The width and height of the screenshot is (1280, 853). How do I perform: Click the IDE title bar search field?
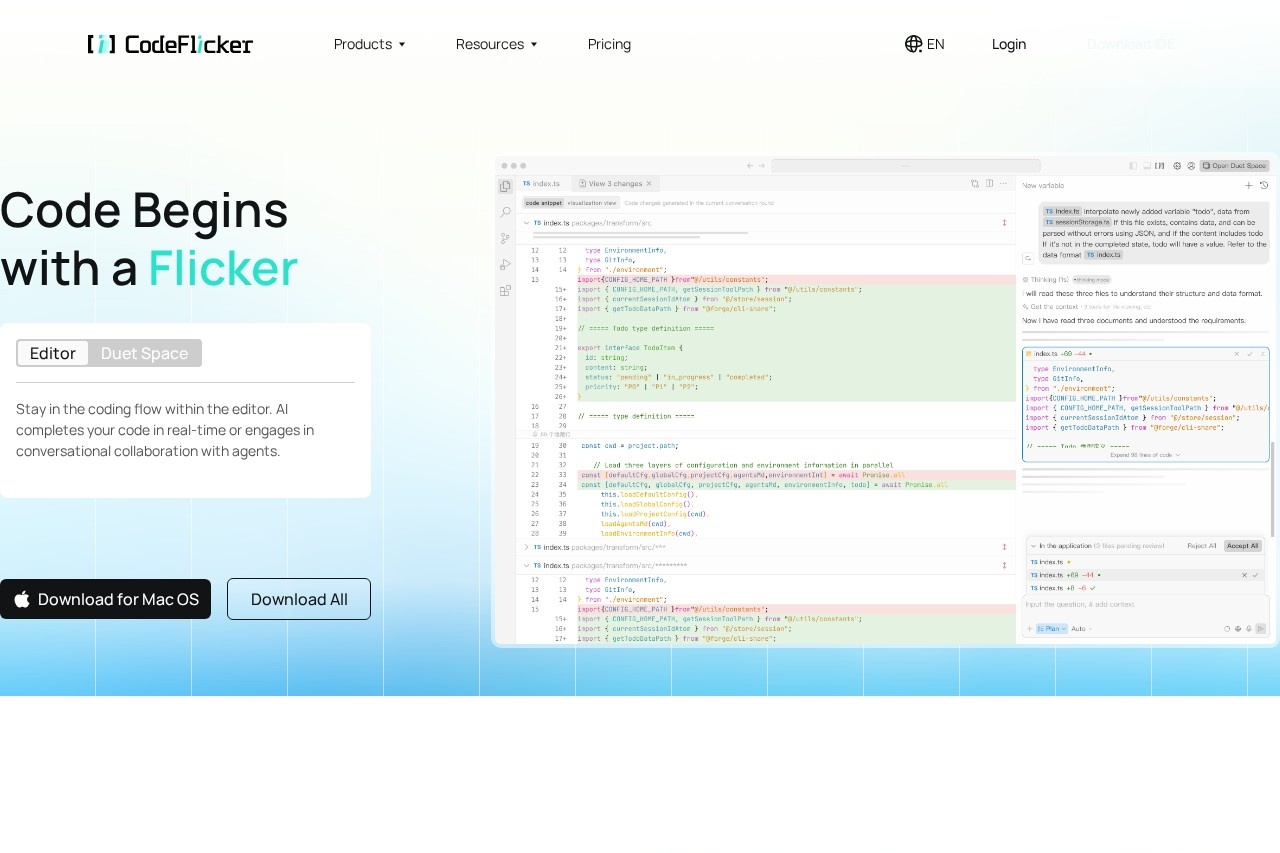[905, 166]
